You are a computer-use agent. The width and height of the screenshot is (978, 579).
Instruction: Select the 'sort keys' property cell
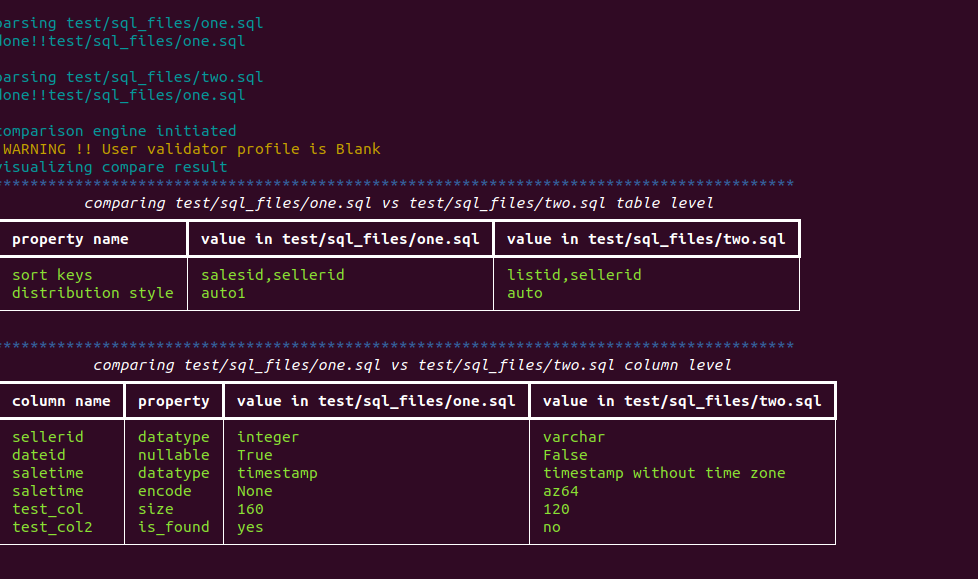52,275
